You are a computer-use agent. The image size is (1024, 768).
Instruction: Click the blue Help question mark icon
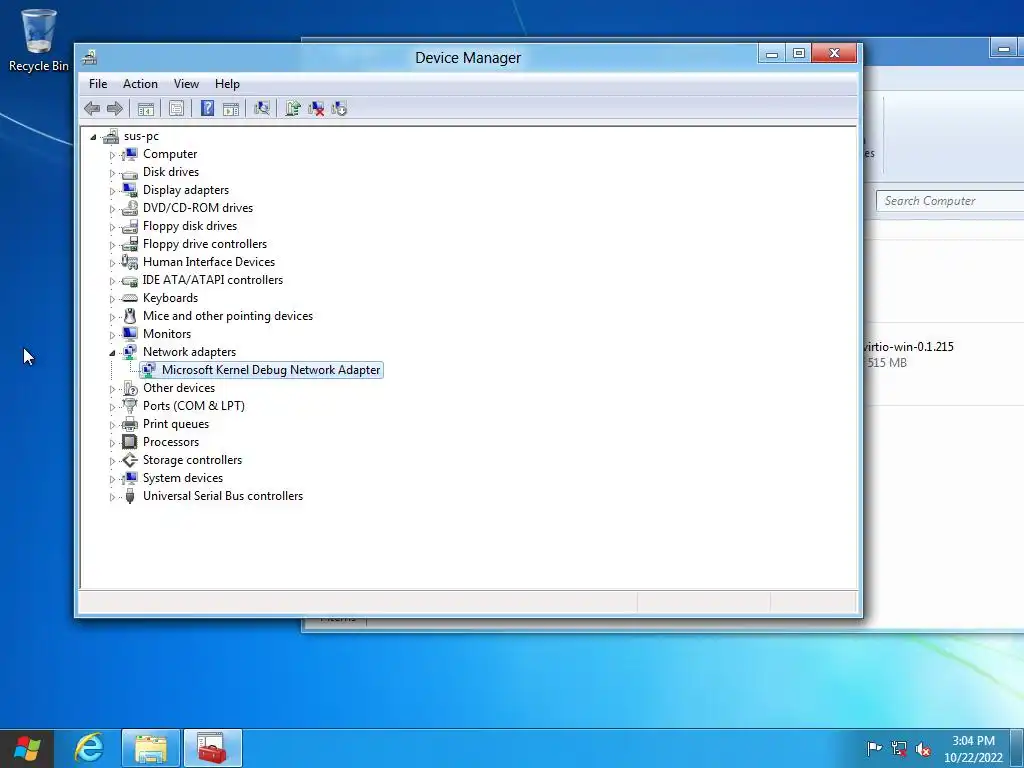pyautogui.click(x=207, y=108)
